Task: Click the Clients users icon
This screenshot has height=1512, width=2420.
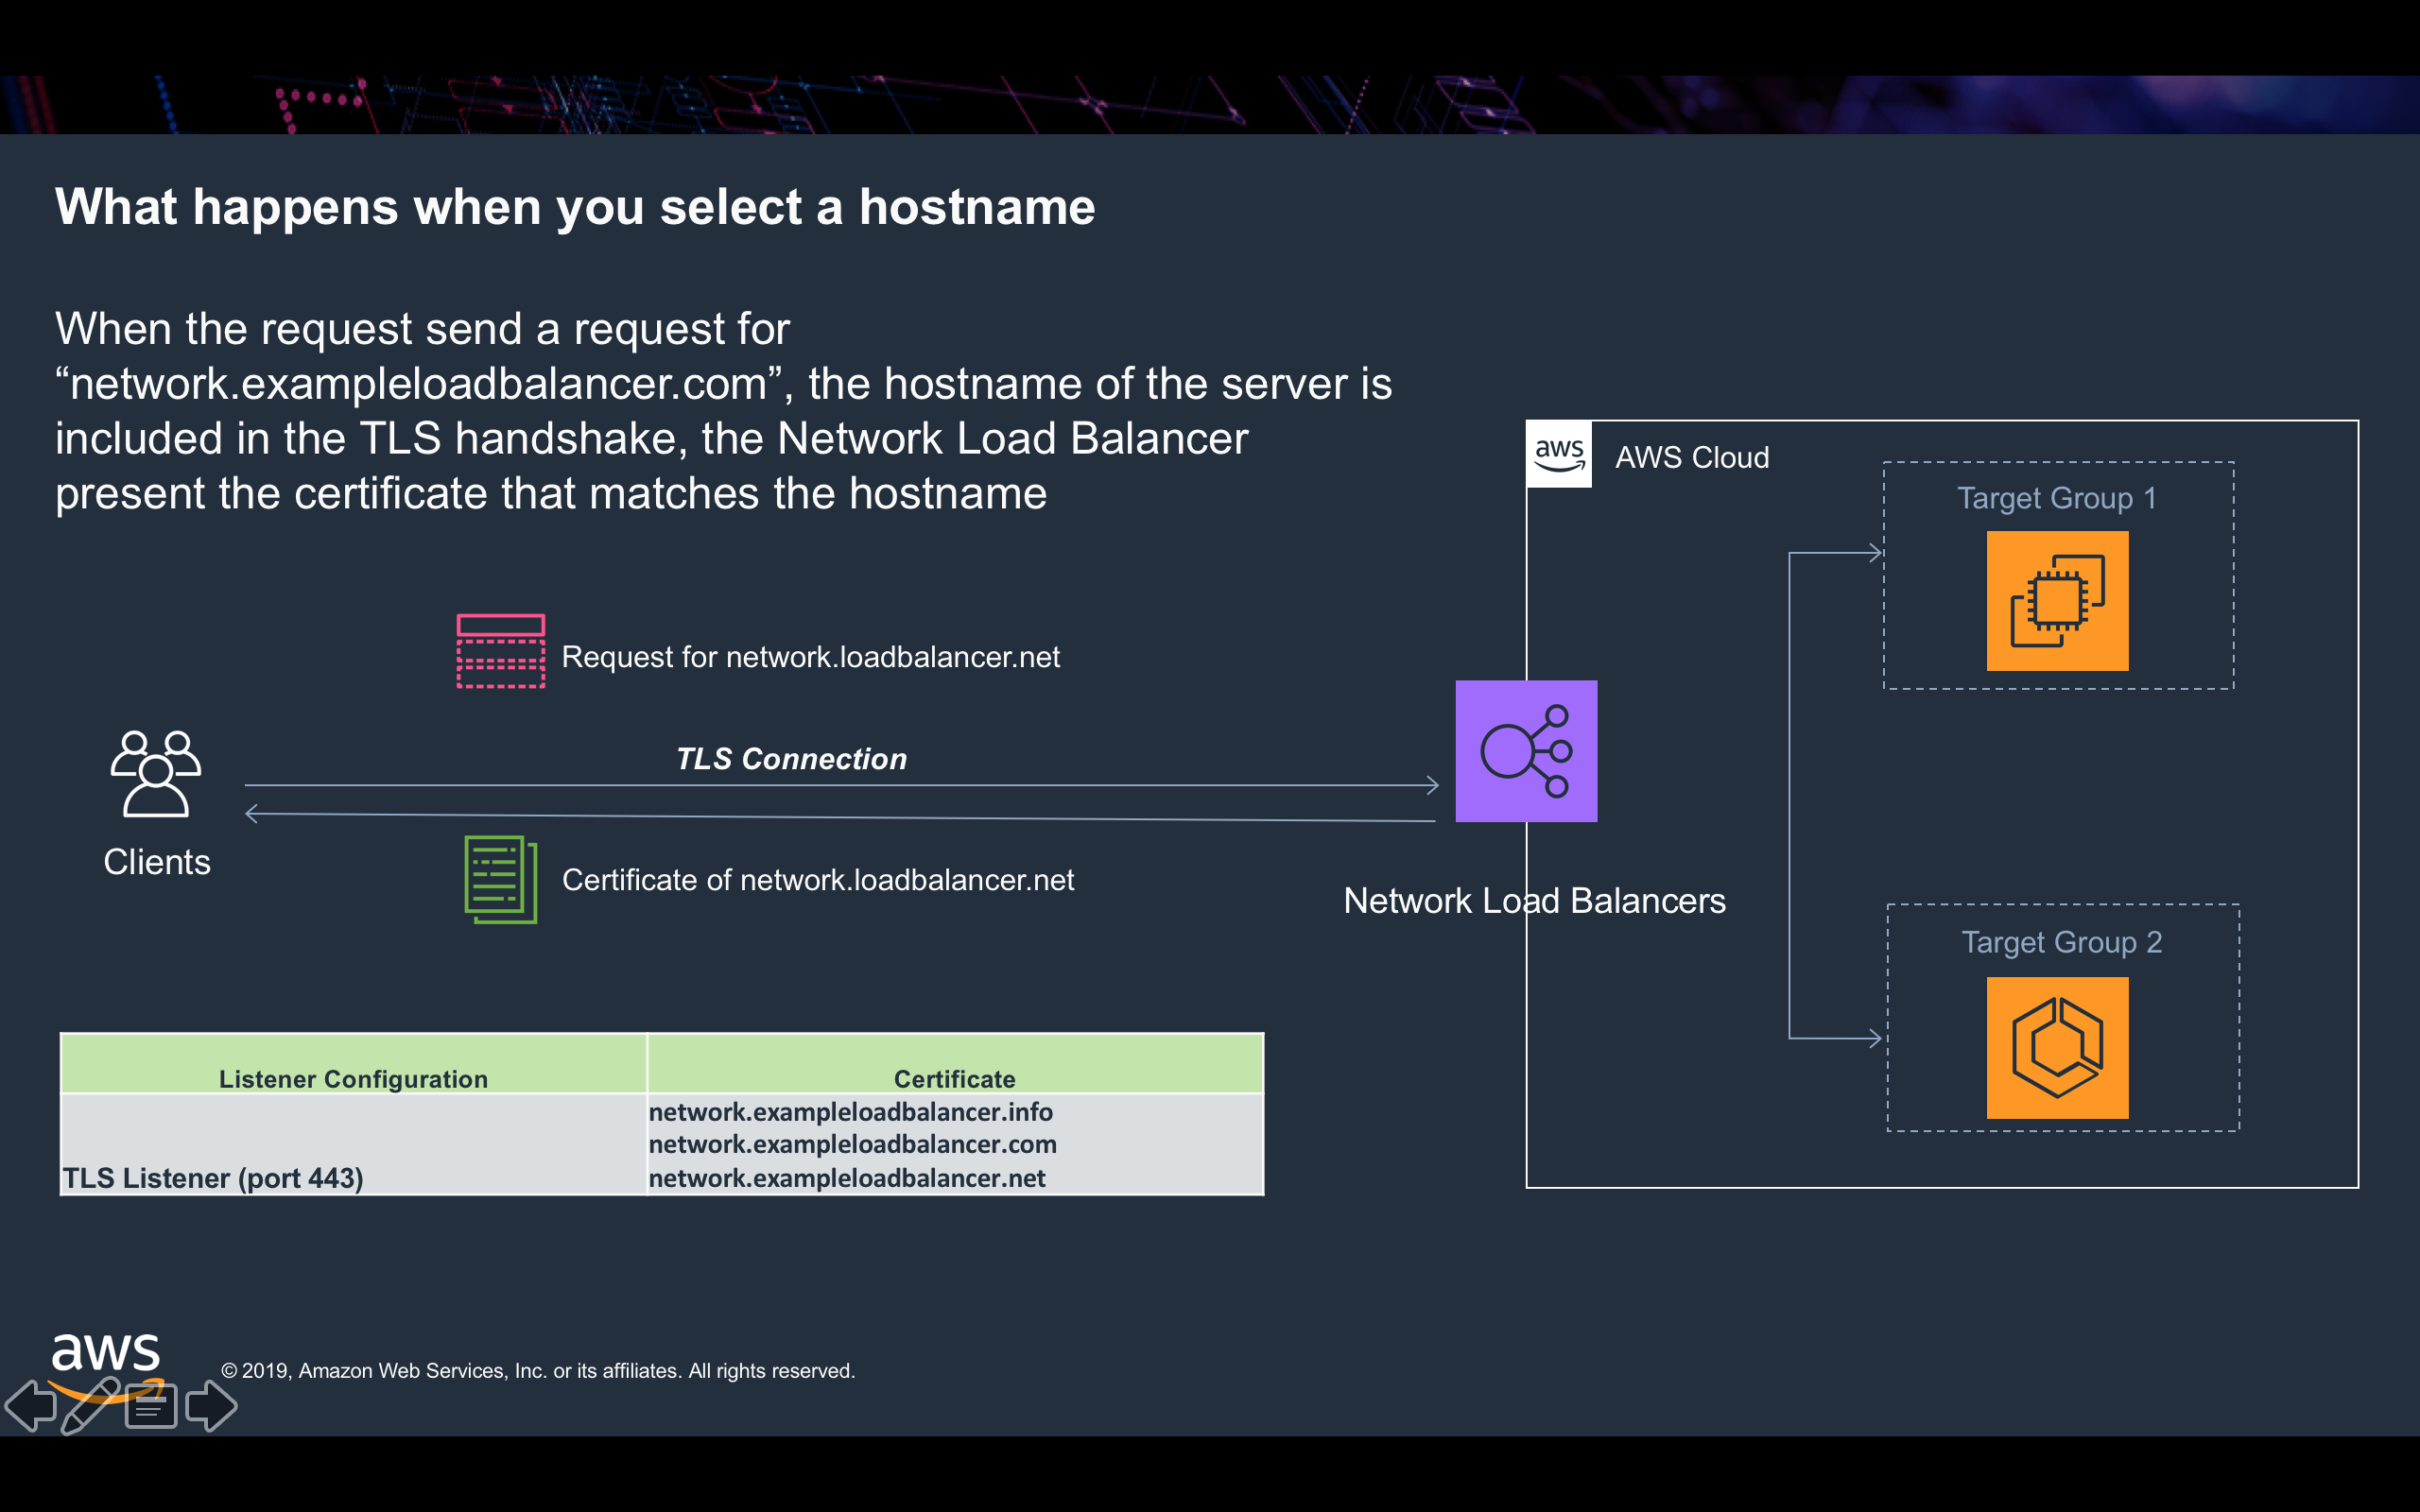Action: click(x=156, y=773)
